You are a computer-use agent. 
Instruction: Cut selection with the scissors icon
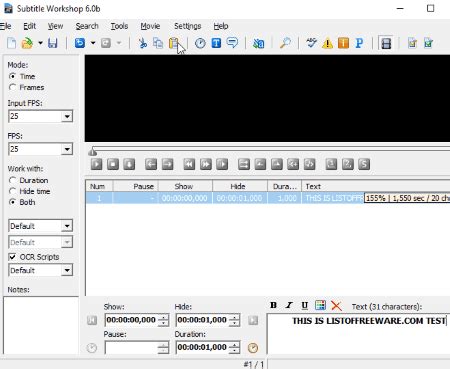point(143,43)
